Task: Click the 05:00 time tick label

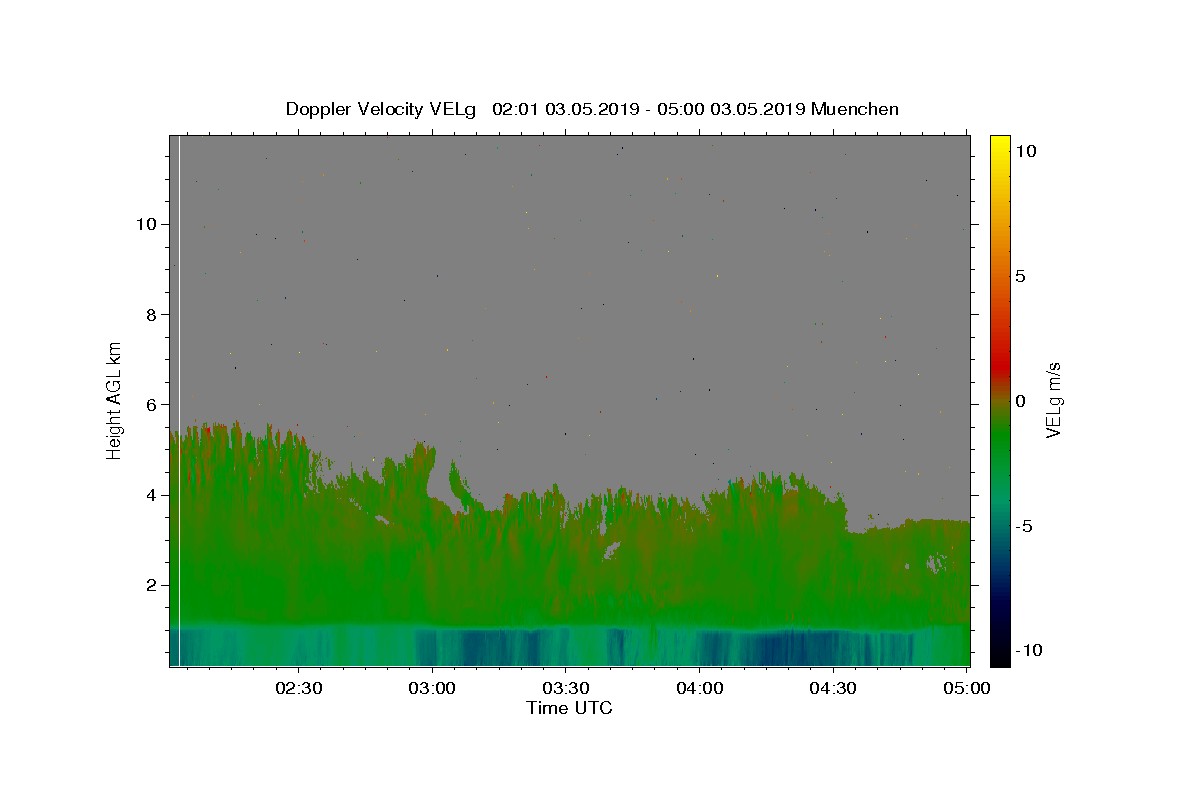Action: pos(966,688)
